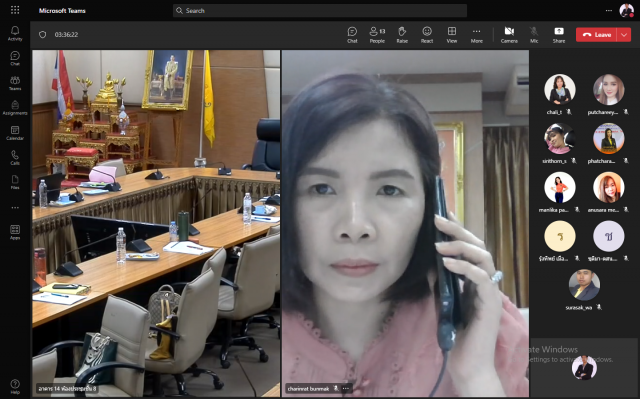Open the Activity bell in sidebar
640x399 pixels.
click(x=15, y=33)
